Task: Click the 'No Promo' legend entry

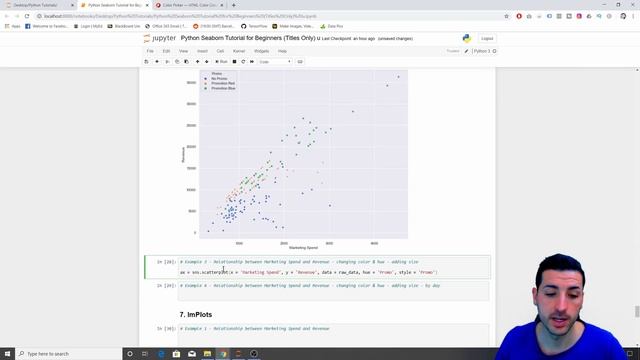Action: [x=219, y=78]
